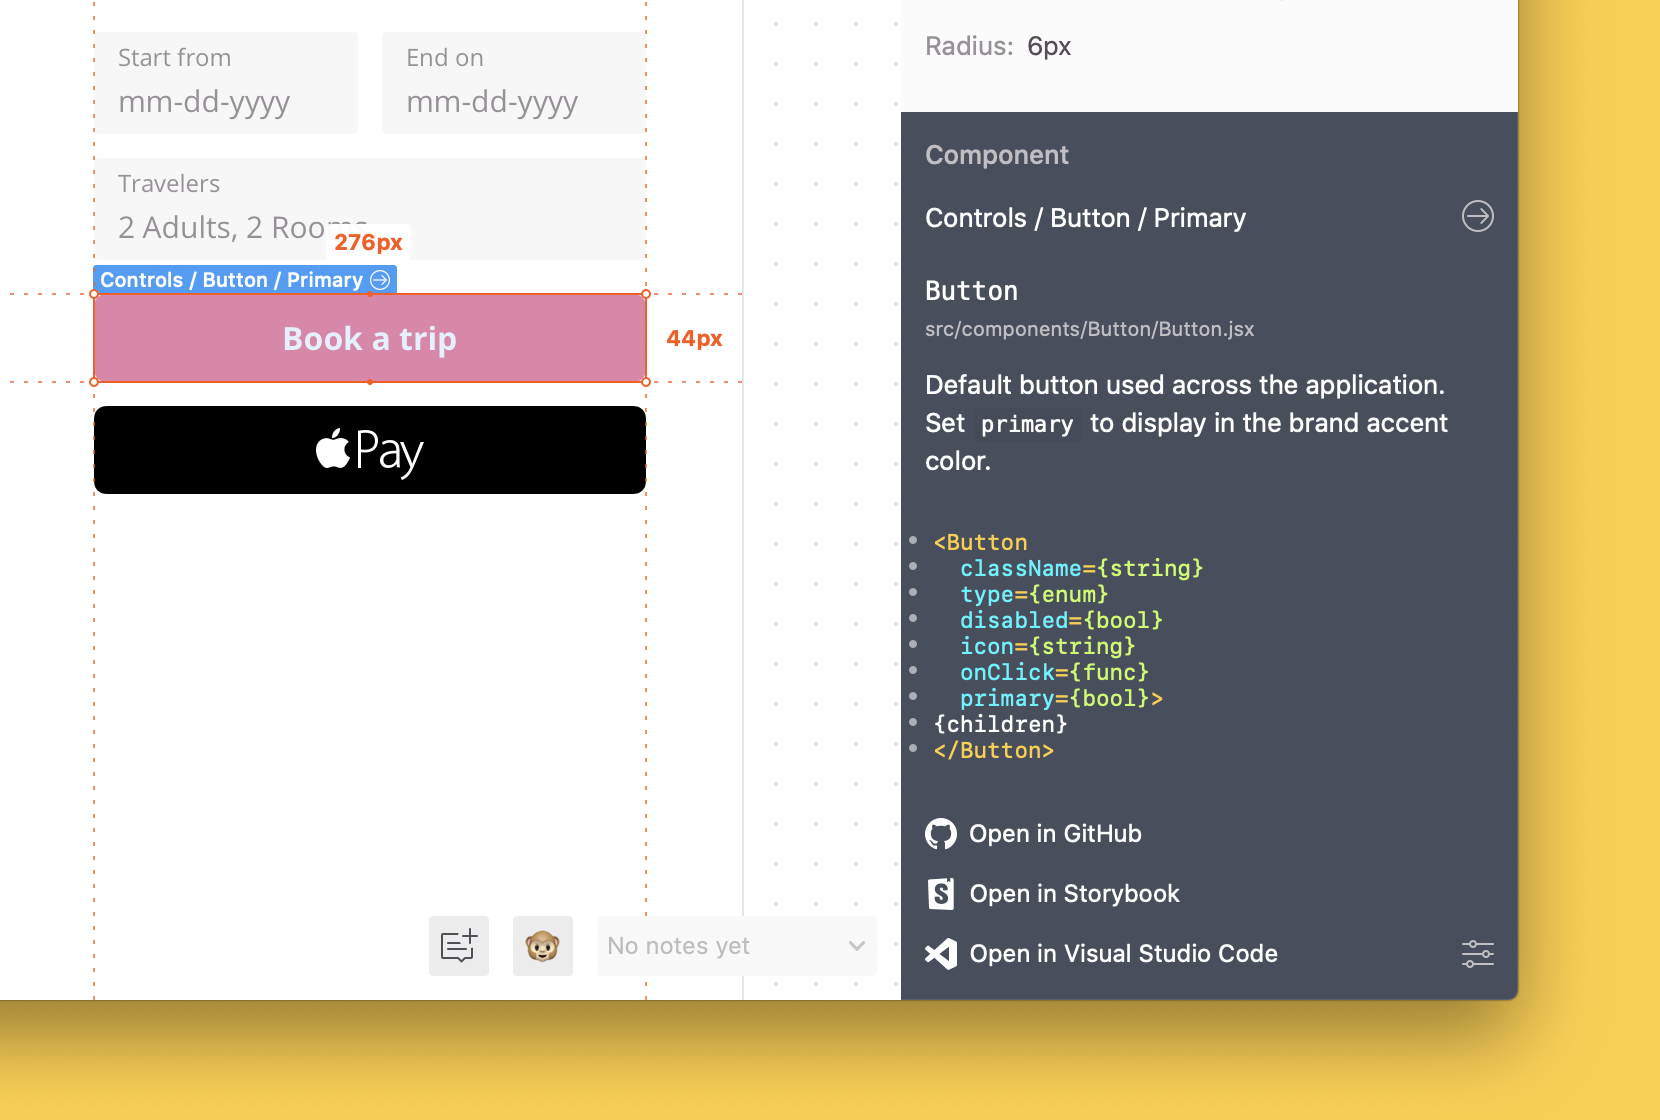The width and height of the screenshot is (1660, 1120).
Task: Select the monkey emoji icon
Action: [542, 945]
